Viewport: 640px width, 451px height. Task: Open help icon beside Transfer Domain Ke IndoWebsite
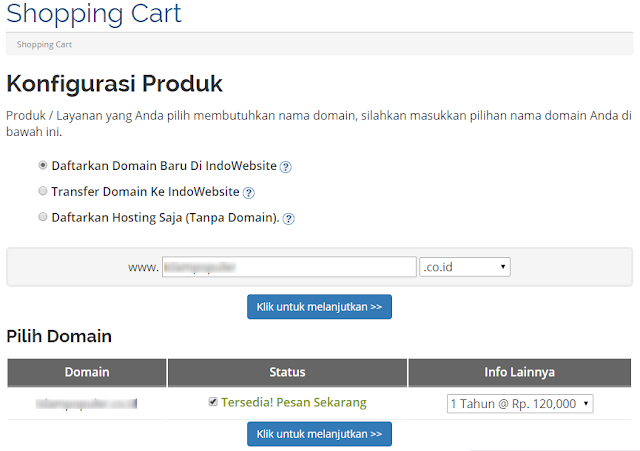(x=249, y=193)
